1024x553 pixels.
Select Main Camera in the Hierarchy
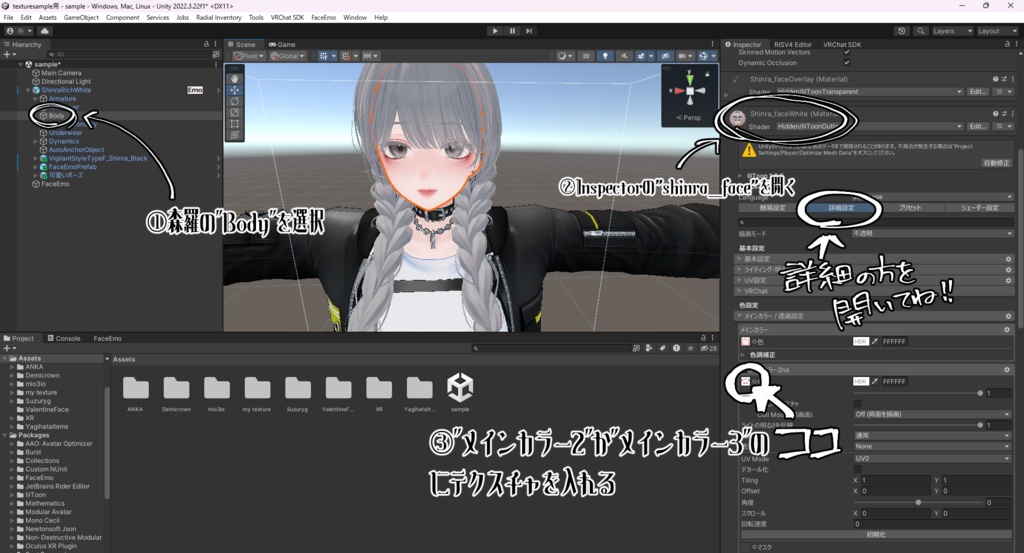click(61, 73)
